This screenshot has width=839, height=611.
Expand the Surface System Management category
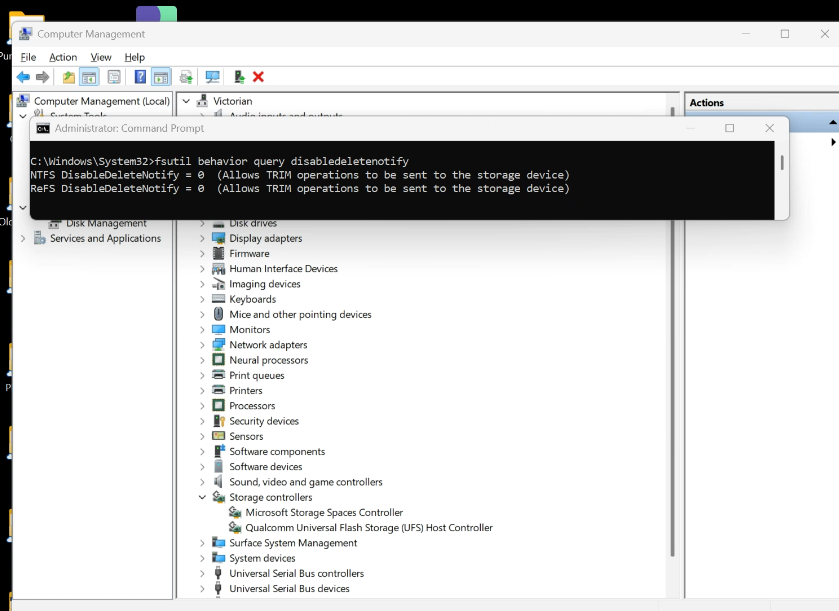tap(202, 543)
